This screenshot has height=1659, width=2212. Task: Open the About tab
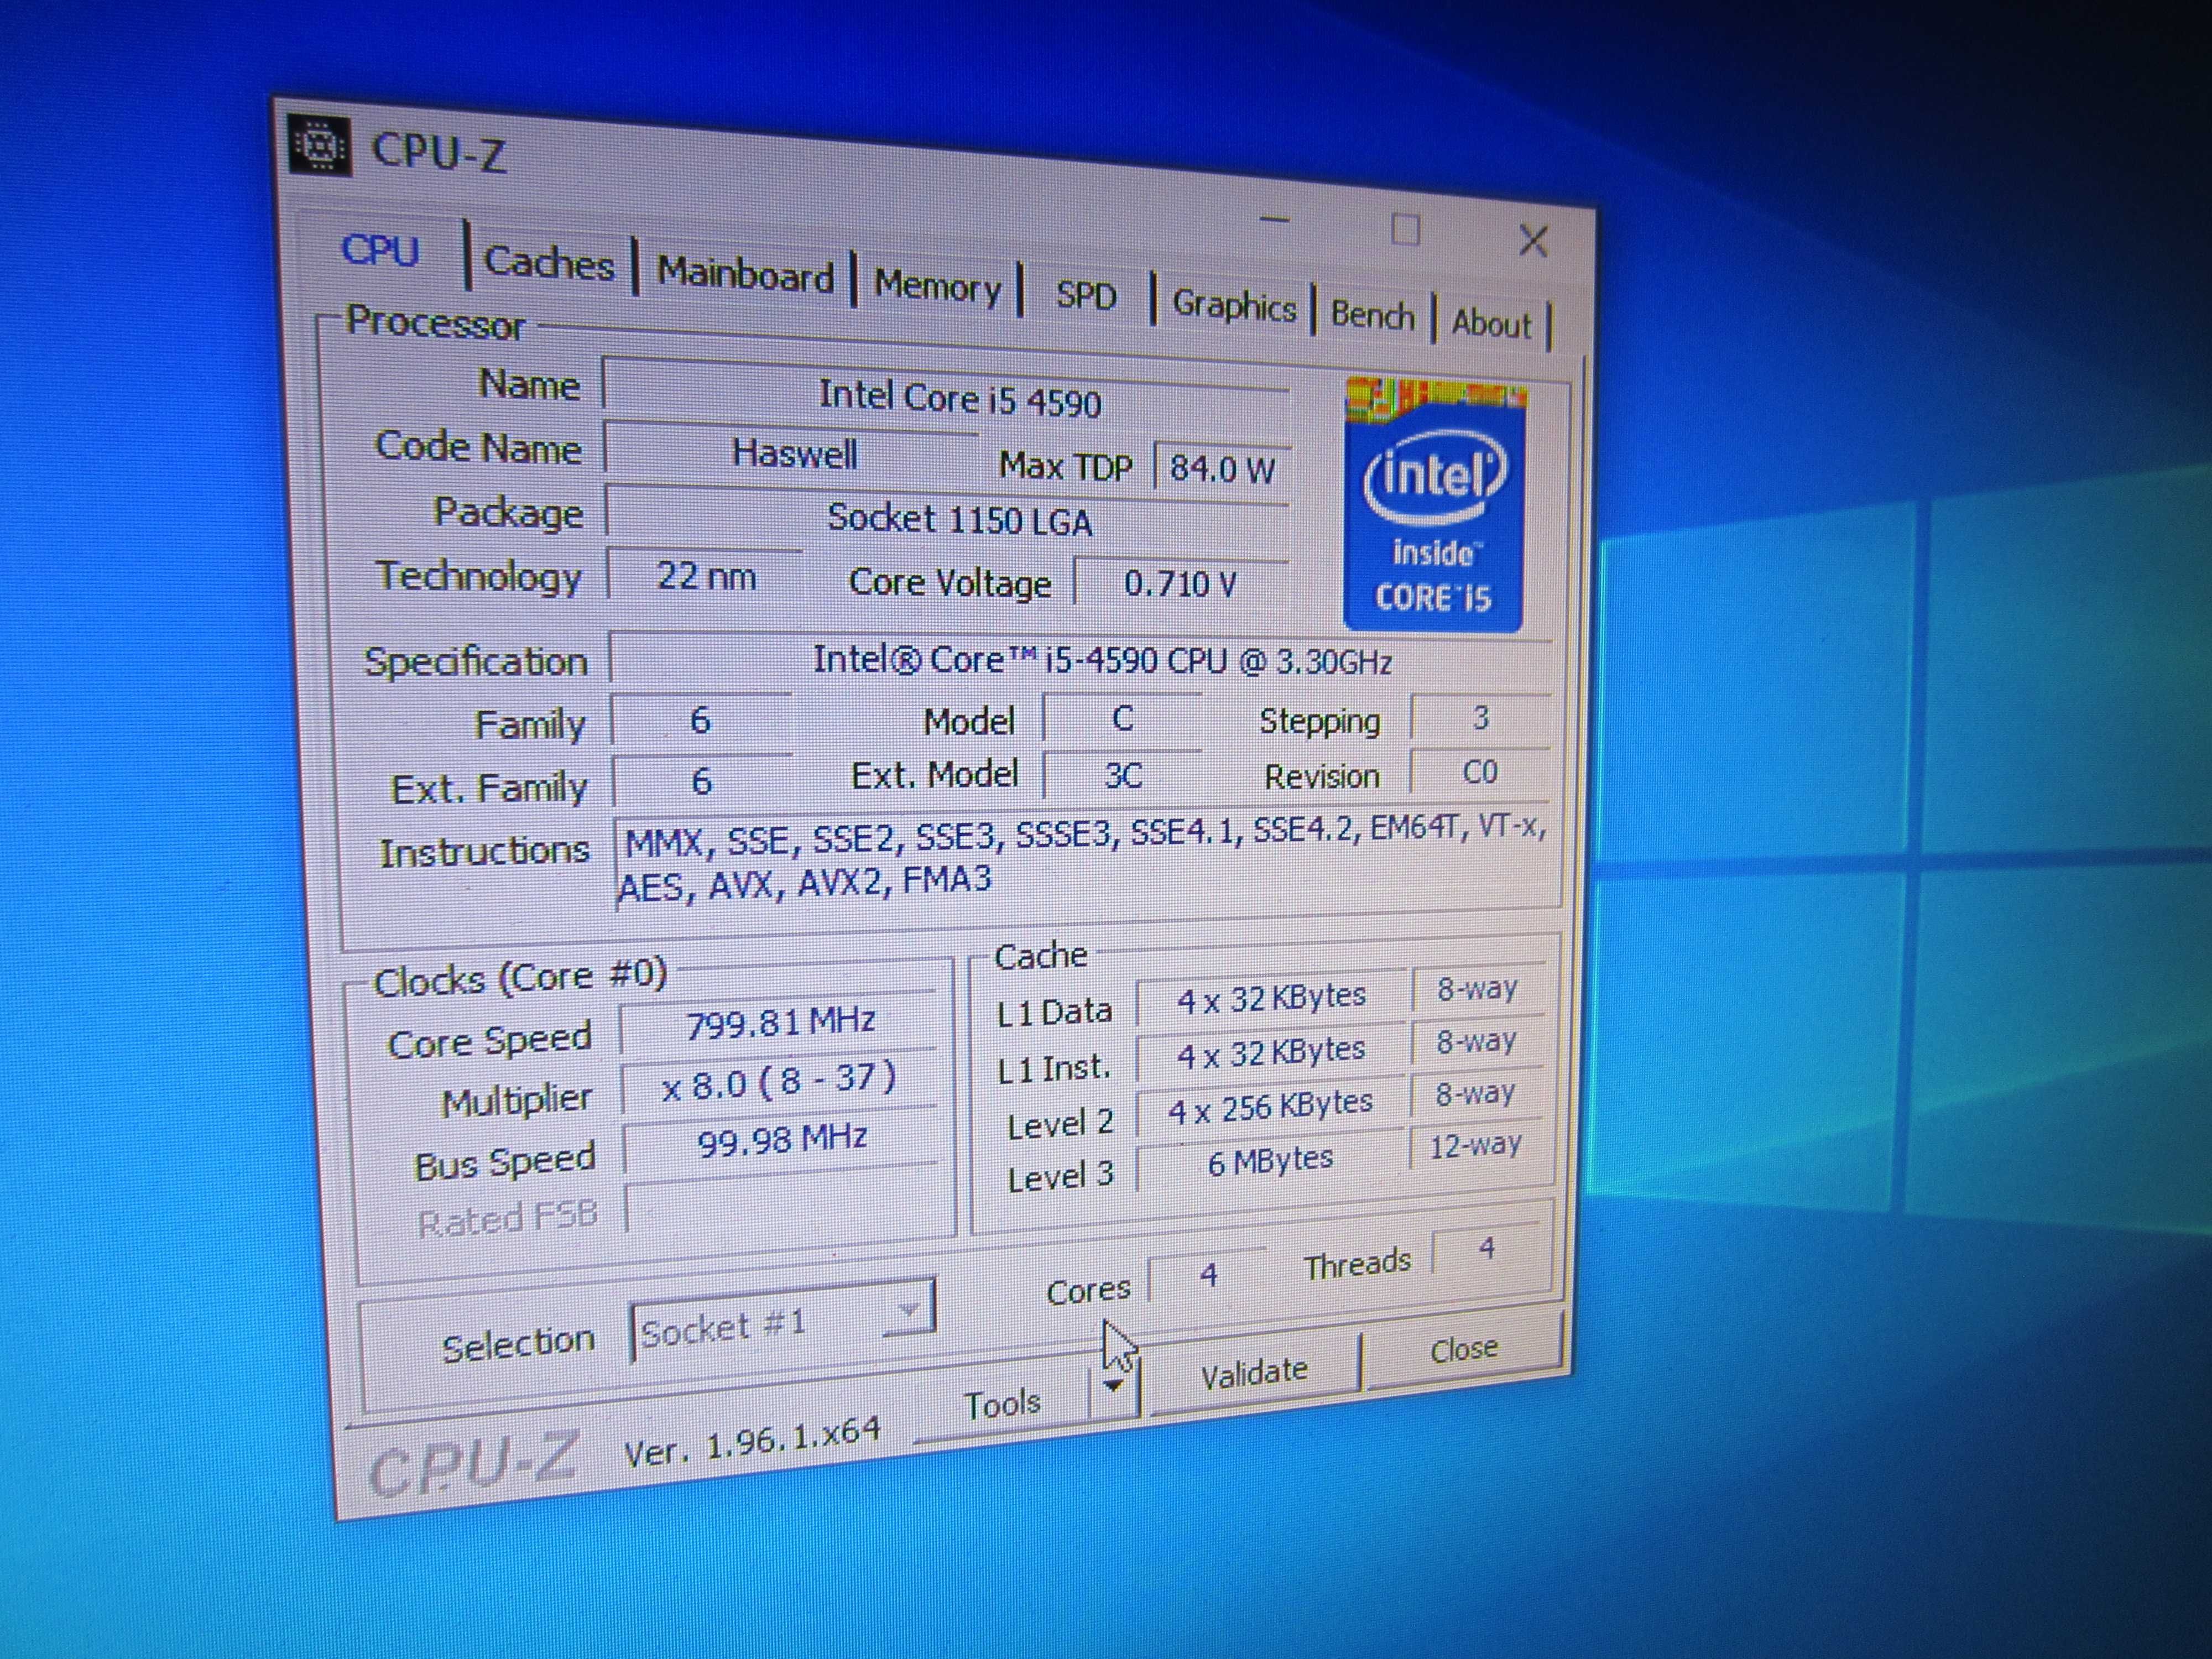1491,323
